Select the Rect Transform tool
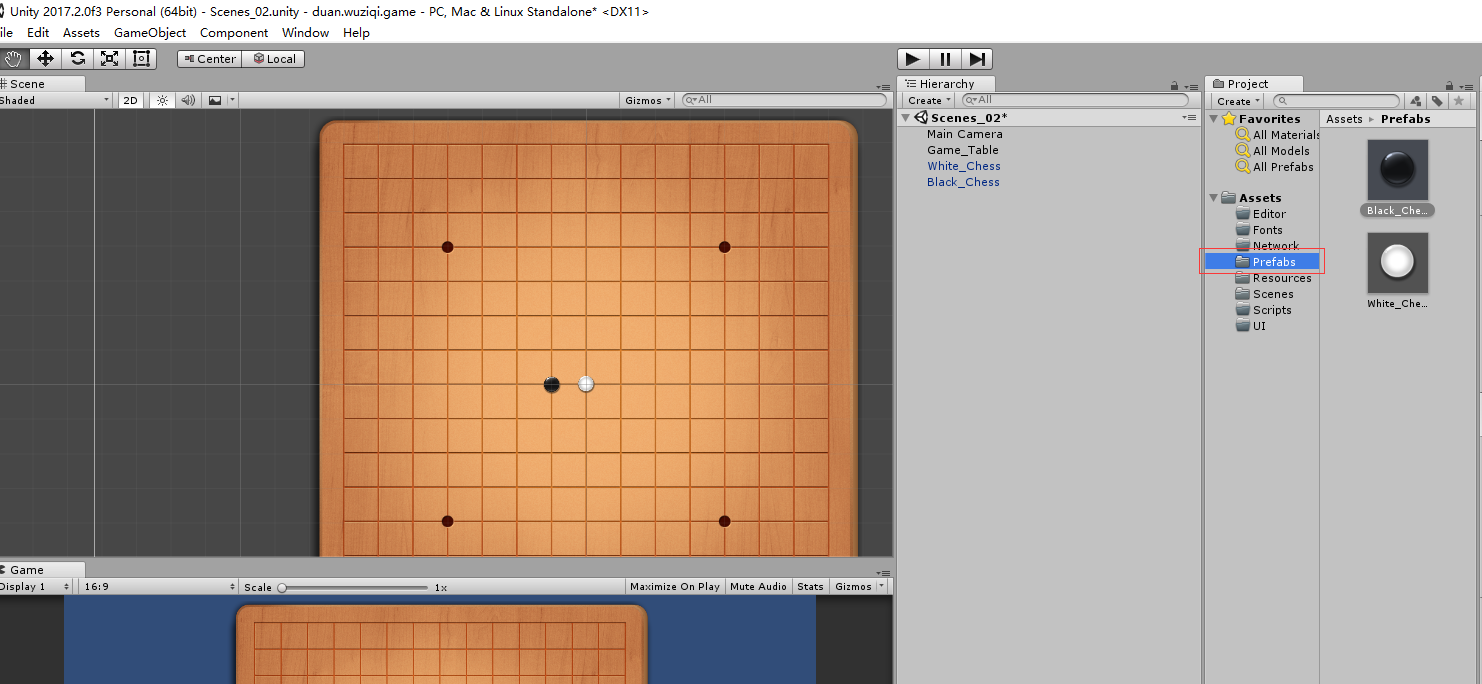 pos(141,58)
